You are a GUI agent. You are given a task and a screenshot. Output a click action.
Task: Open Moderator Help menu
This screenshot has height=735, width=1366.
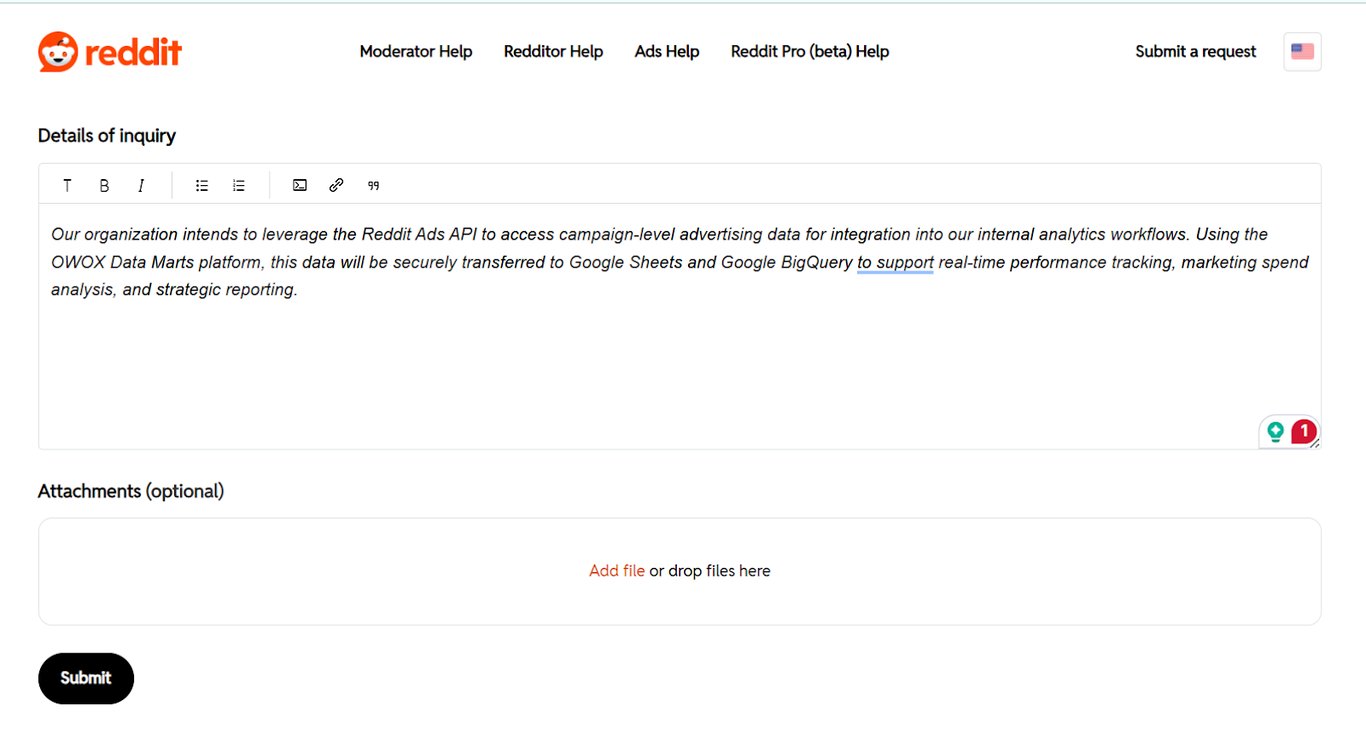(x=416, y=51)
